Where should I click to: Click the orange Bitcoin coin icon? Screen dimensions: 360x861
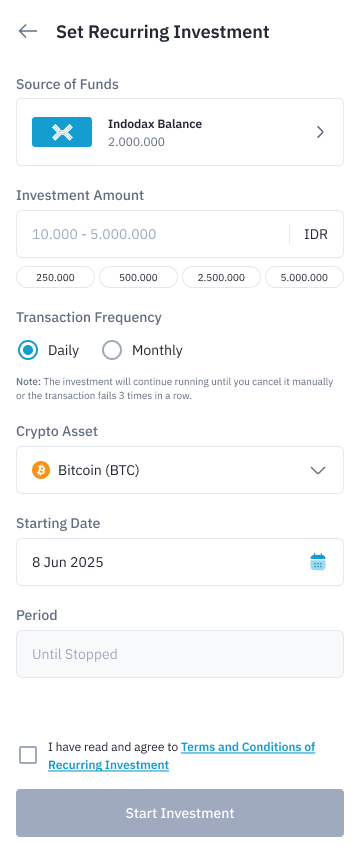pyautogui.click(x=41, y=470)
